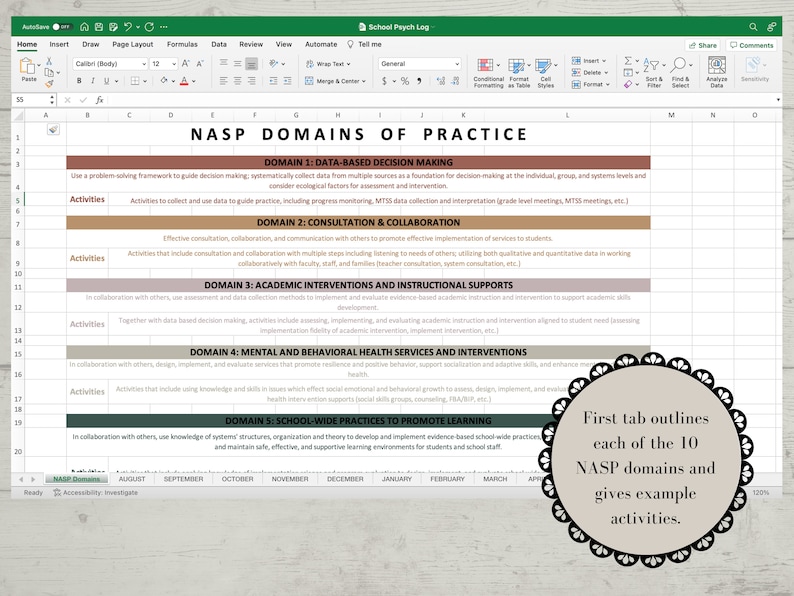
Task: Increase font size with large A icon
Action: [186, 64]
